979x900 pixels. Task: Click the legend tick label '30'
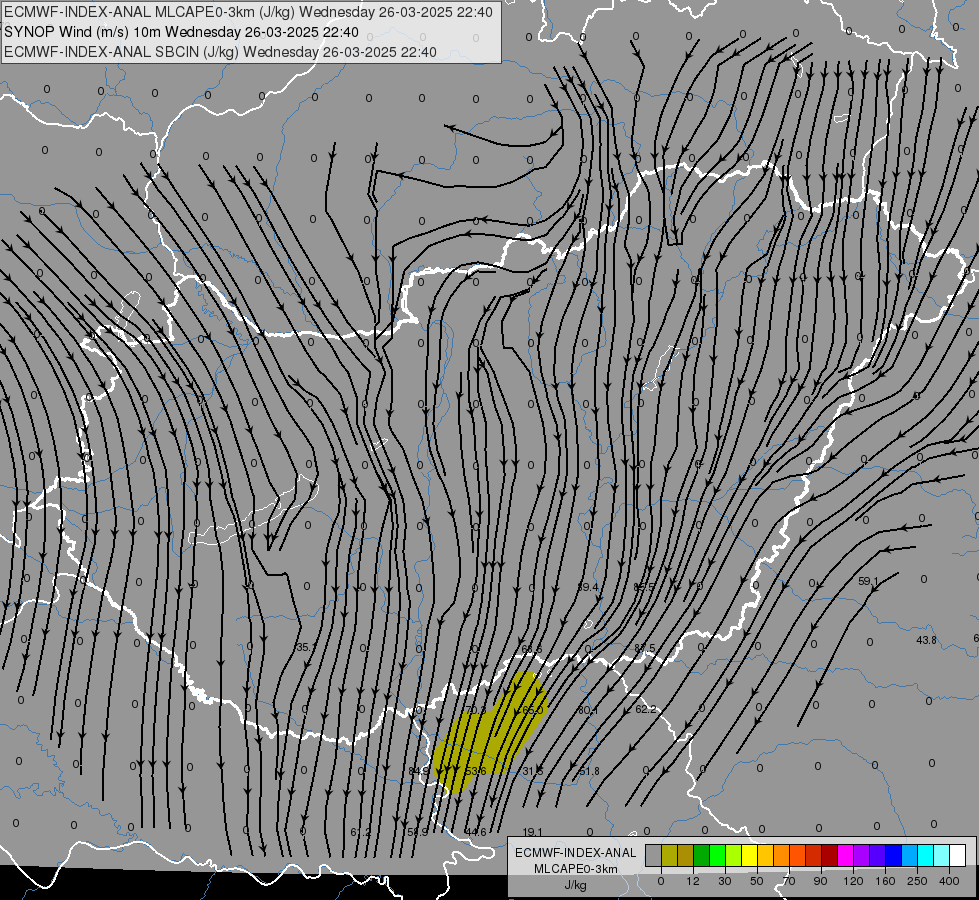tap(725, 881)
